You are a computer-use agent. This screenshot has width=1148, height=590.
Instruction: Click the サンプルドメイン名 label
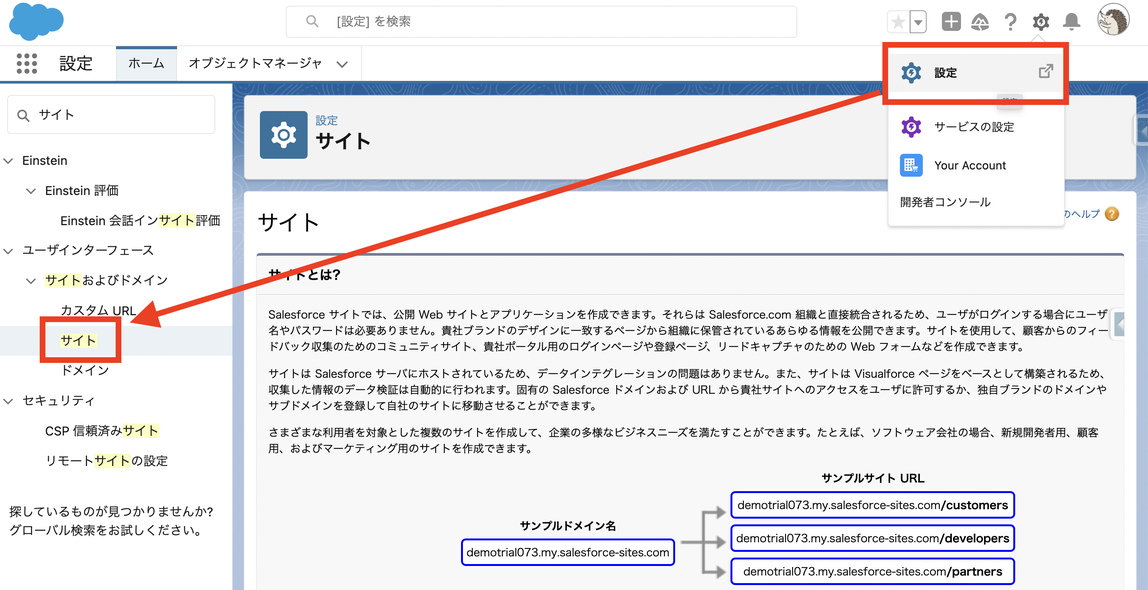click(568, 526)
